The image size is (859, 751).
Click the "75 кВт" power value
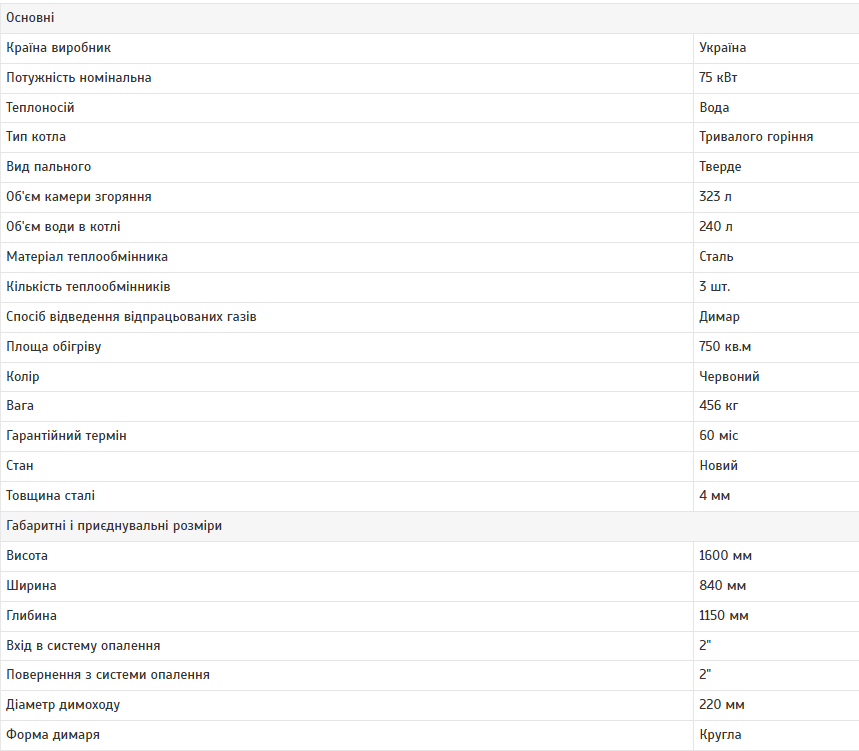[719, 78]
